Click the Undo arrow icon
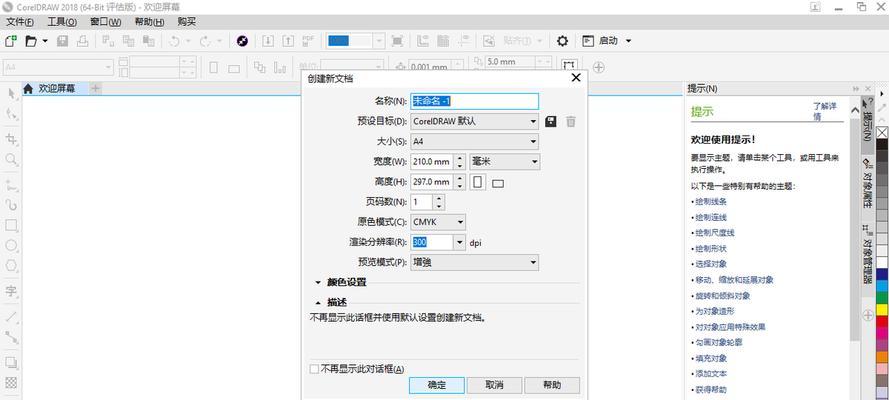This screenshot has width=889, height=400. 175,41
